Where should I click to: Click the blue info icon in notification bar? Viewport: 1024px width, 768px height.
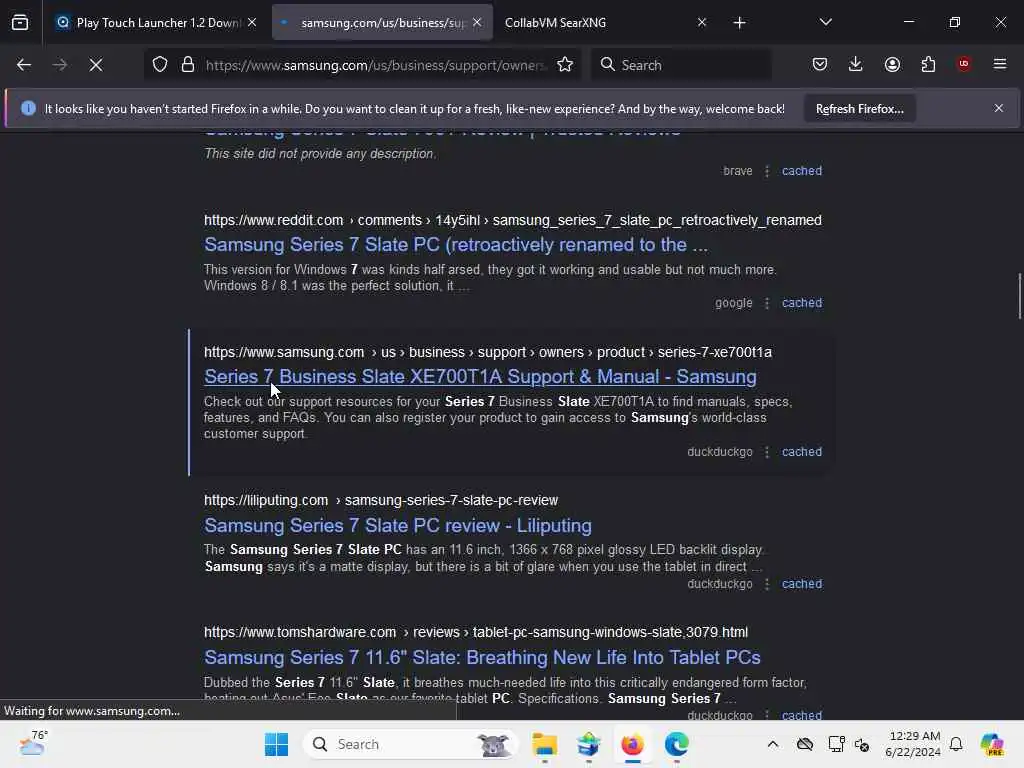28,108
